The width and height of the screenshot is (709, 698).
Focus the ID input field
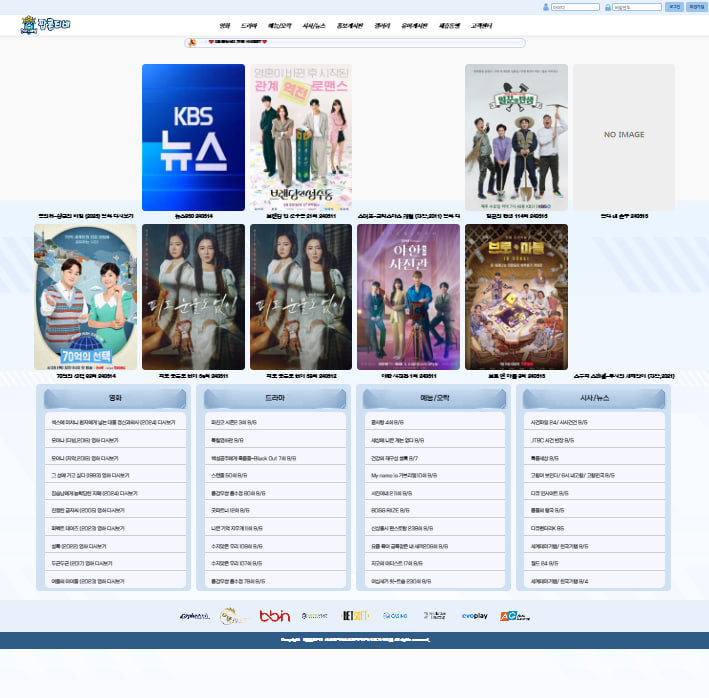point(575,7)
